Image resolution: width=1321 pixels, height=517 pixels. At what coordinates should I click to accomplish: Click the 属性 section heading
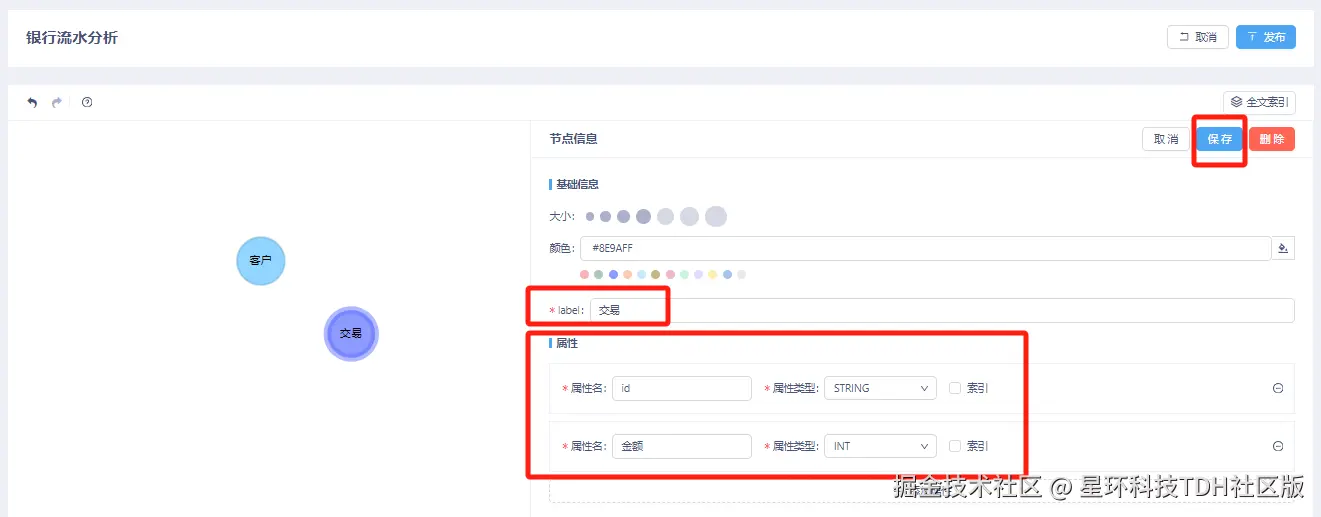click(566, 343)
